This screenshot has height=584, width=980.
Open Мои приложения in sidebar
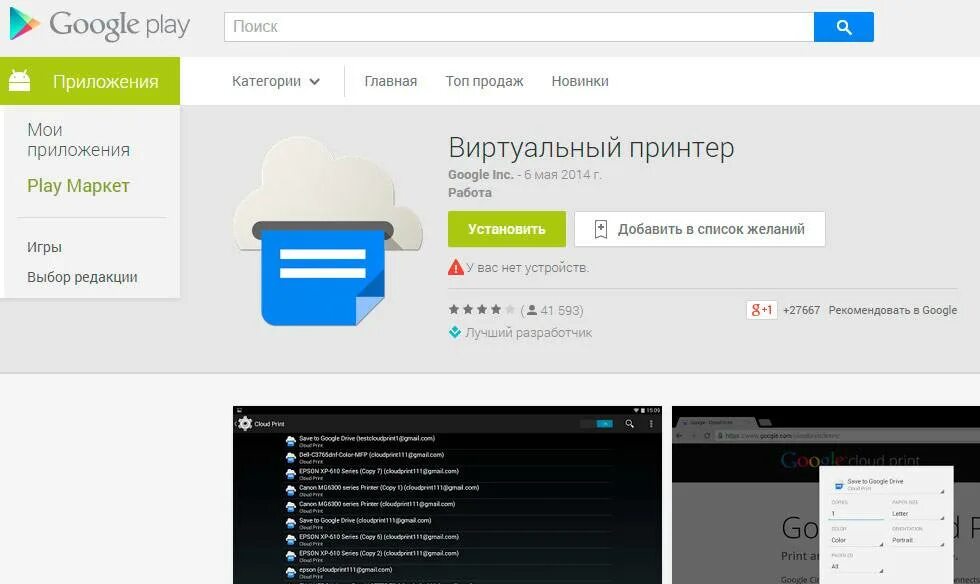click(x=79, y=139)
